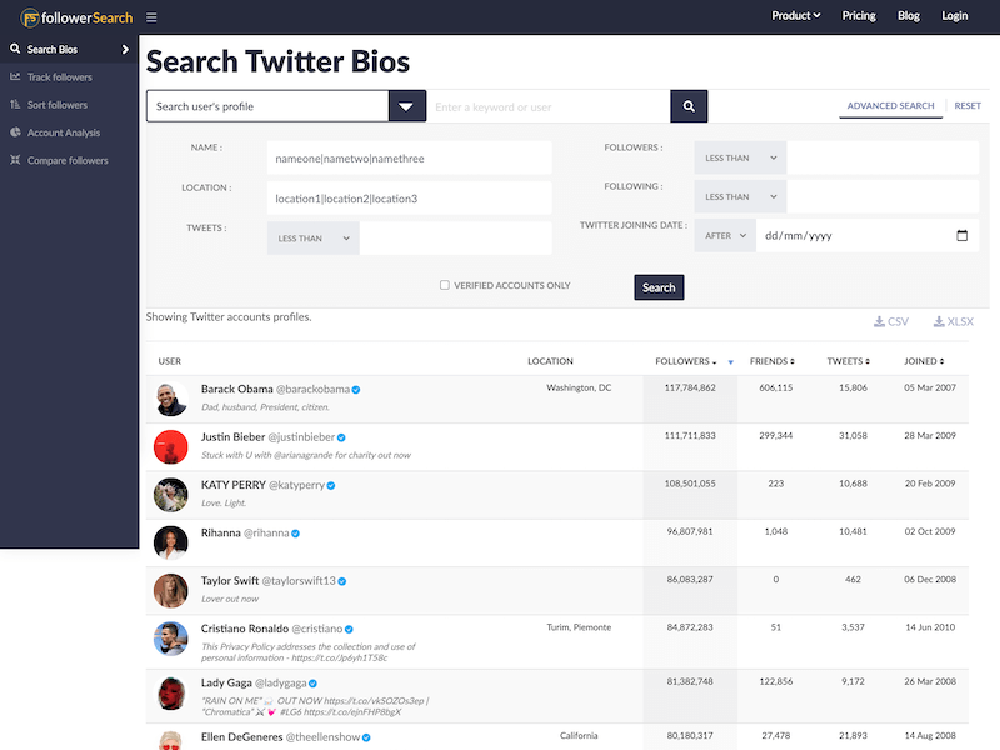Open Cristiano Ronaldo's avatar
The width and height of the screenshot is (1000, 750).
171,638
